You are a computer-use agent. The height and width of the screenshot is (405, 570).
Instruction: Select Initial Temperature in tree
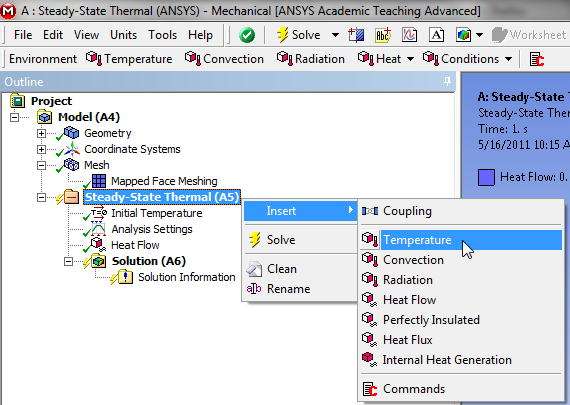point(157,213)
